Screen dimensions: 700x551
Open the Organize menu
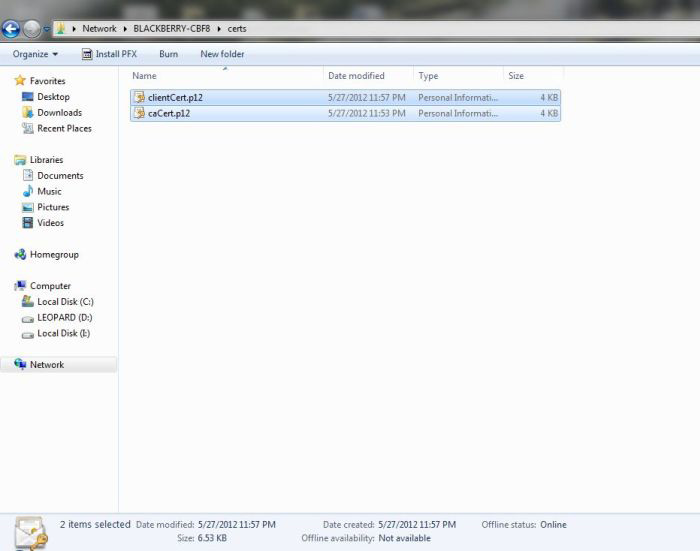pos(35,54)
